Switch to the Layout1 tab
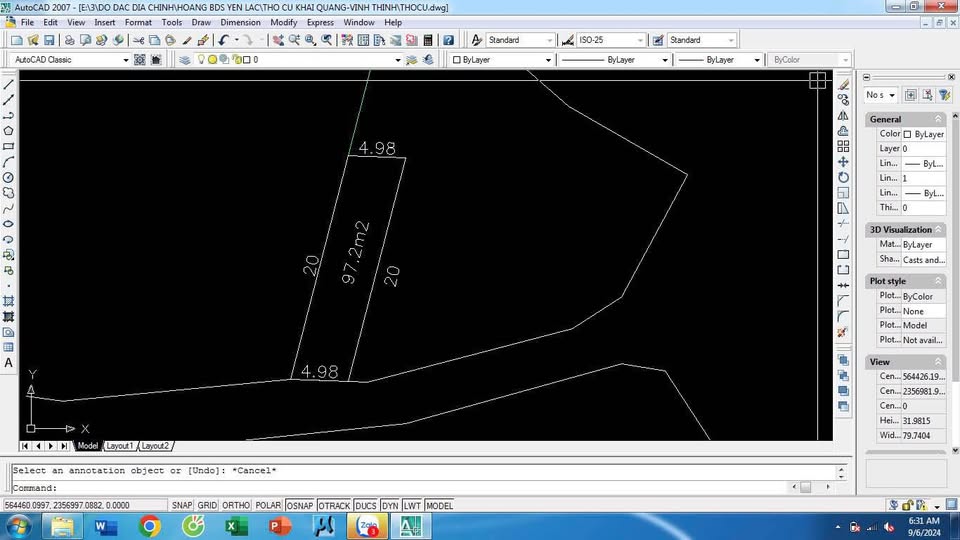The image size is (960, 540). (119, 446)
